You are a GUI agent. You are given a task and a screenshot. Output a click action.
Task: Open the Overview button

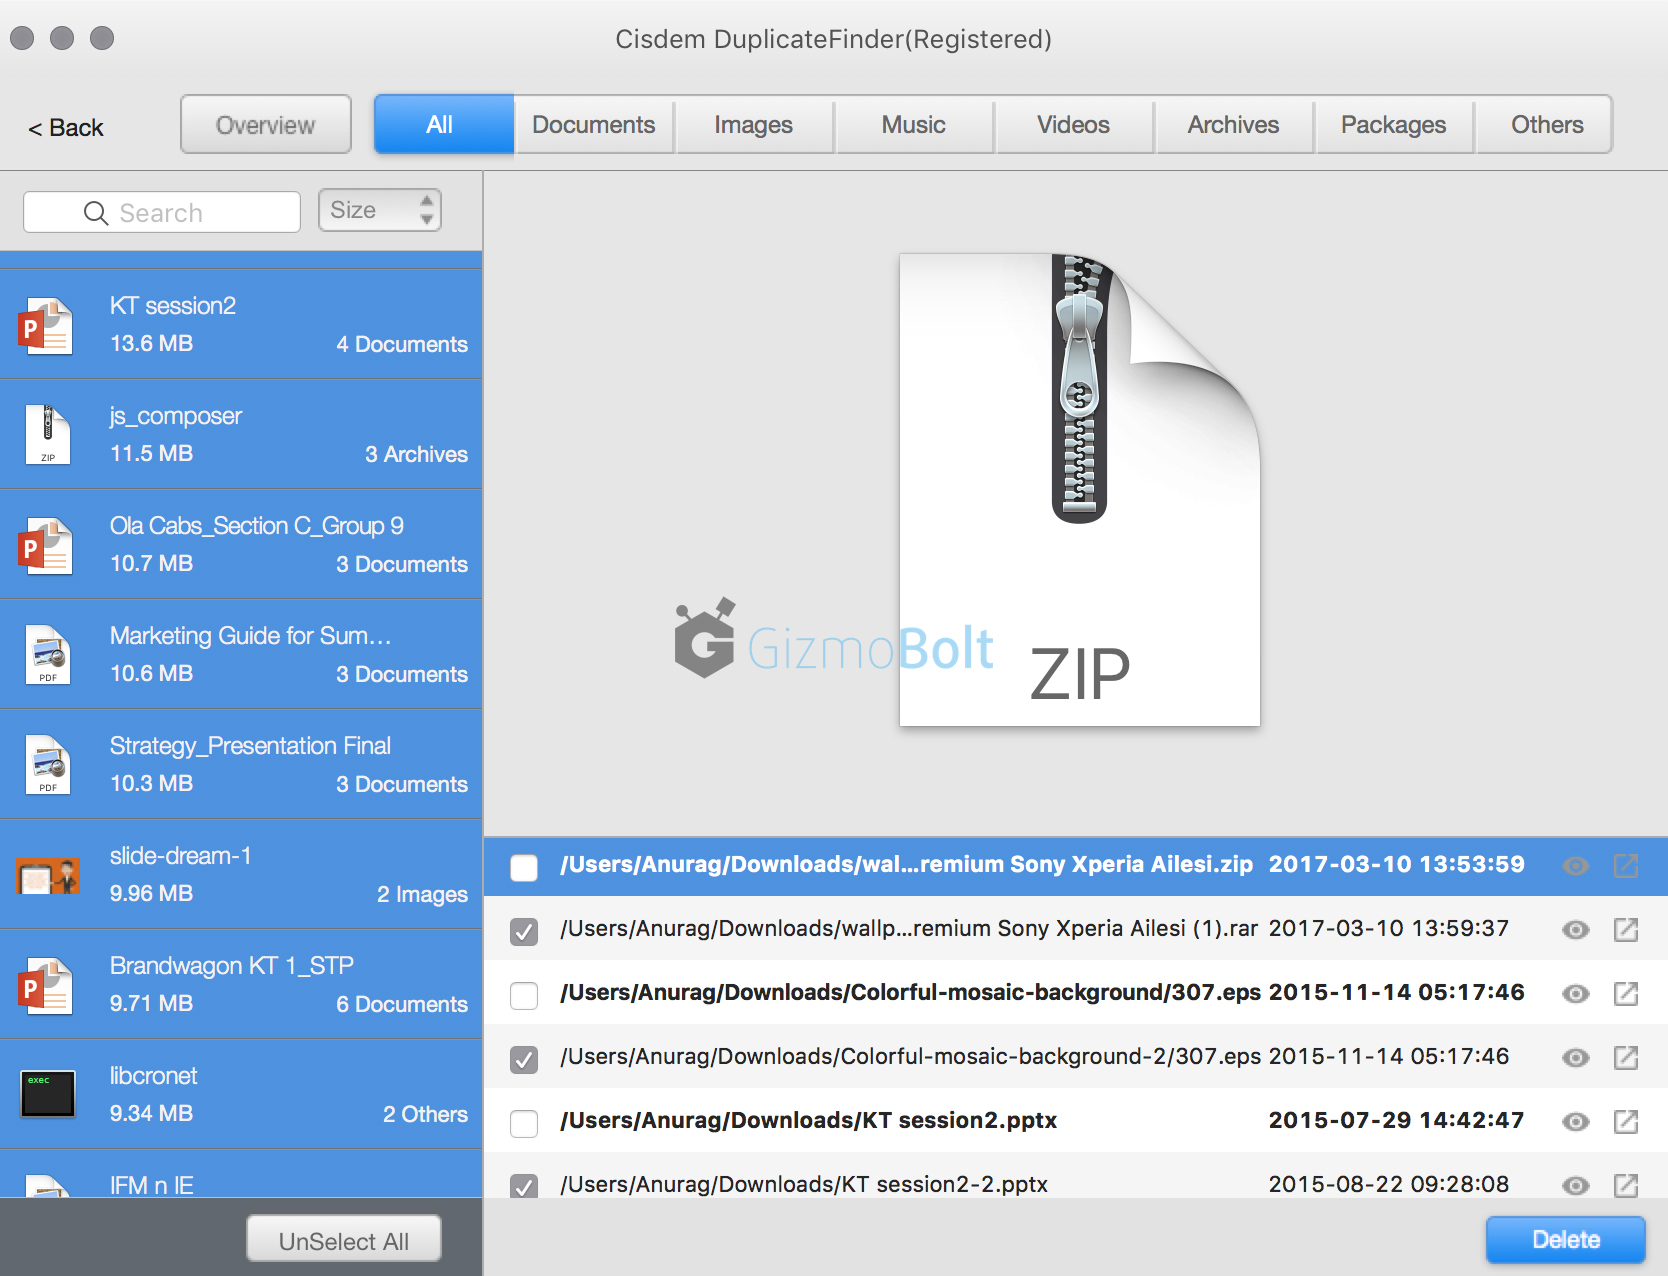tap(266, 124)
